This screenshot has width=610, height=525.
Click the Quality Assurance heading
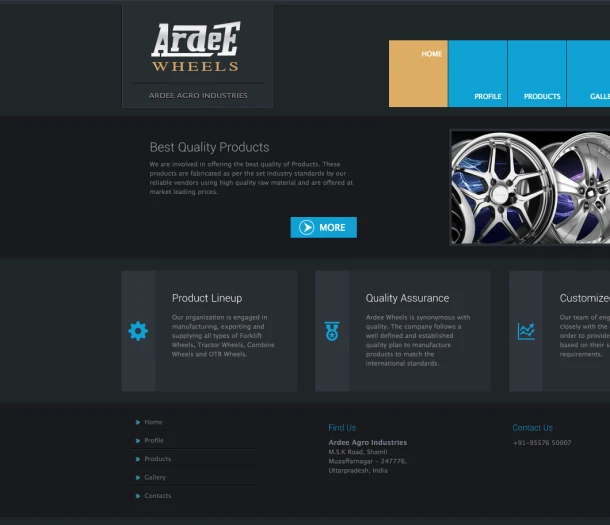(407, 298)
